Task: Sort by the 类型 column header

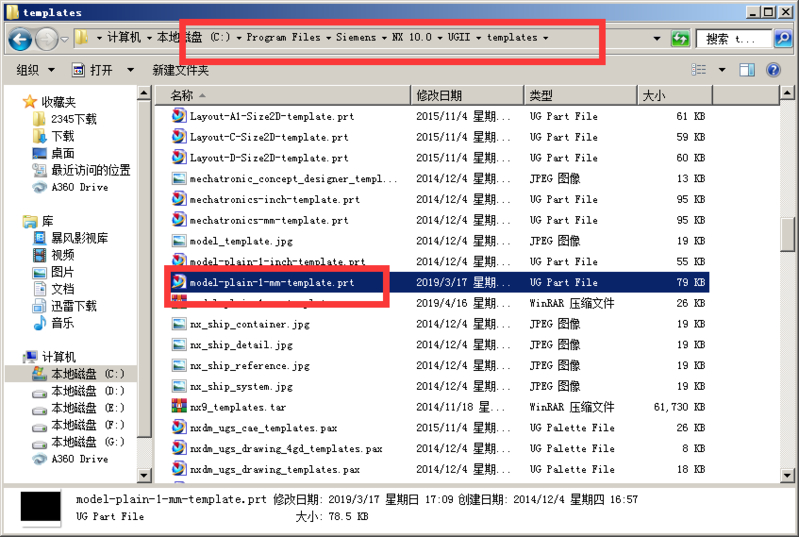Action: [x=580, y=95]
